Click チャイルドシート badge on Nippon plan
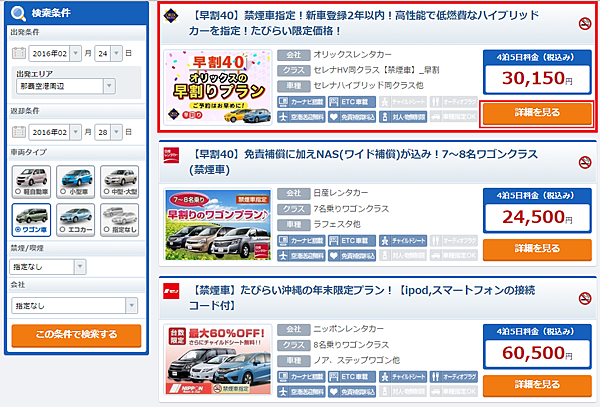 click(x=403, y=377)
